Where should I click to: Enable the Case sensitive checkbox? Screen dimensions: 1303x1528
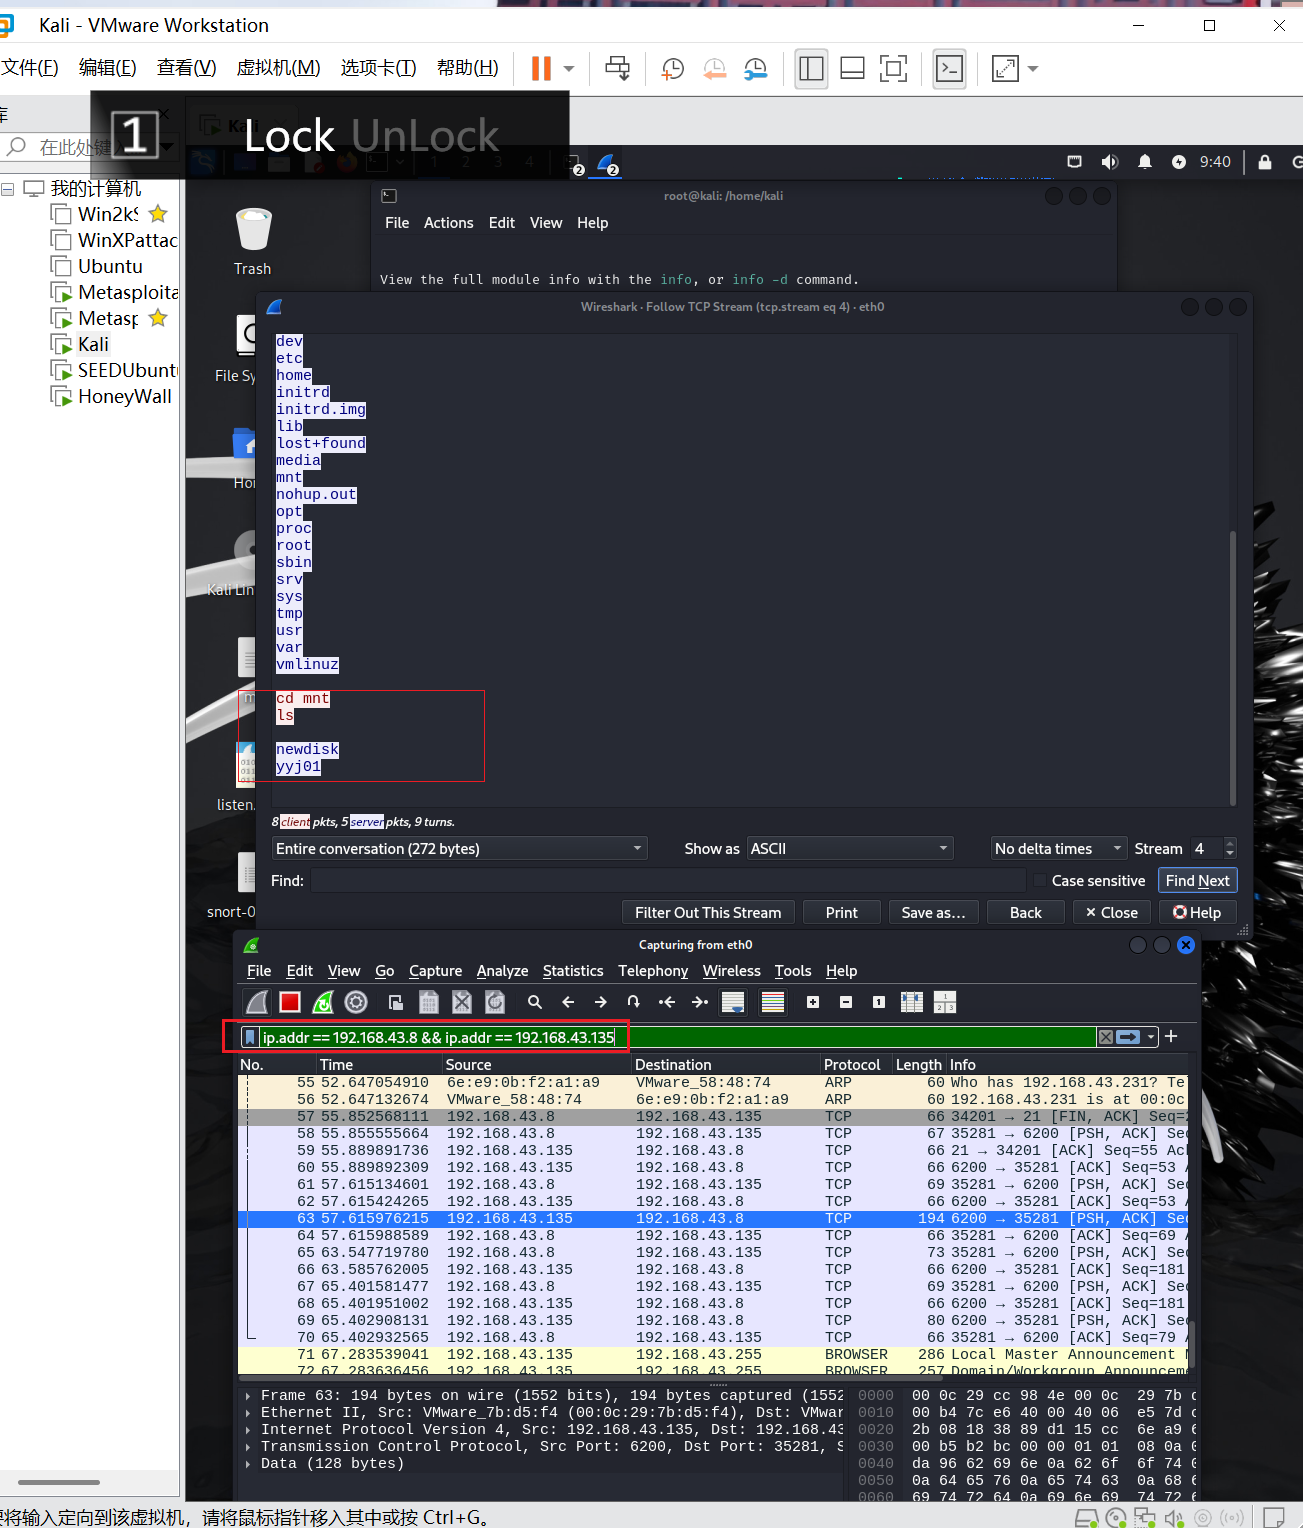(x=1040, y=881)
